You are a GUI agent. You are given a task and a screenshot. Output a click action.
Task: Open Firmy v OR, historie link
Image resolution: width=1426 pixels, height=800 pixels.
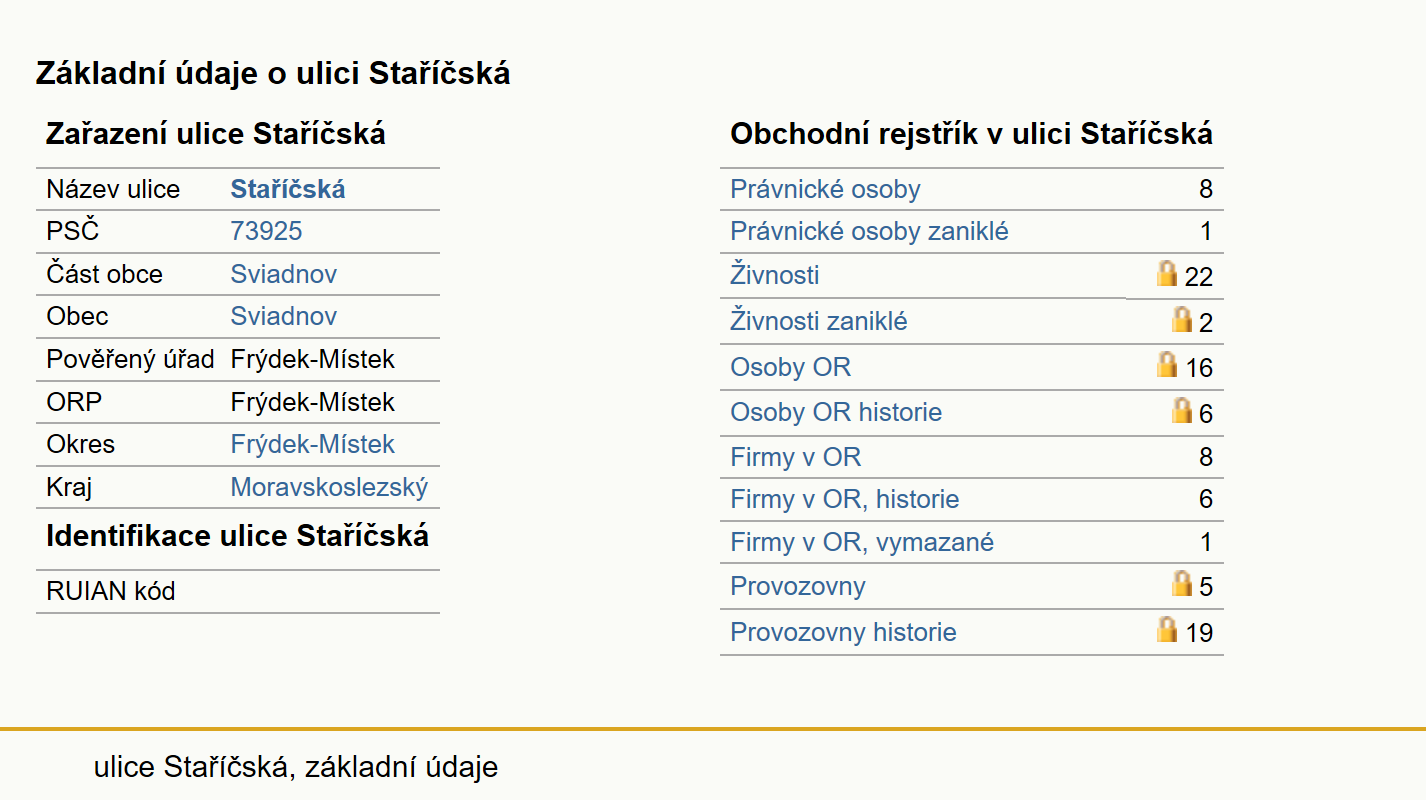tap(845, 499)
